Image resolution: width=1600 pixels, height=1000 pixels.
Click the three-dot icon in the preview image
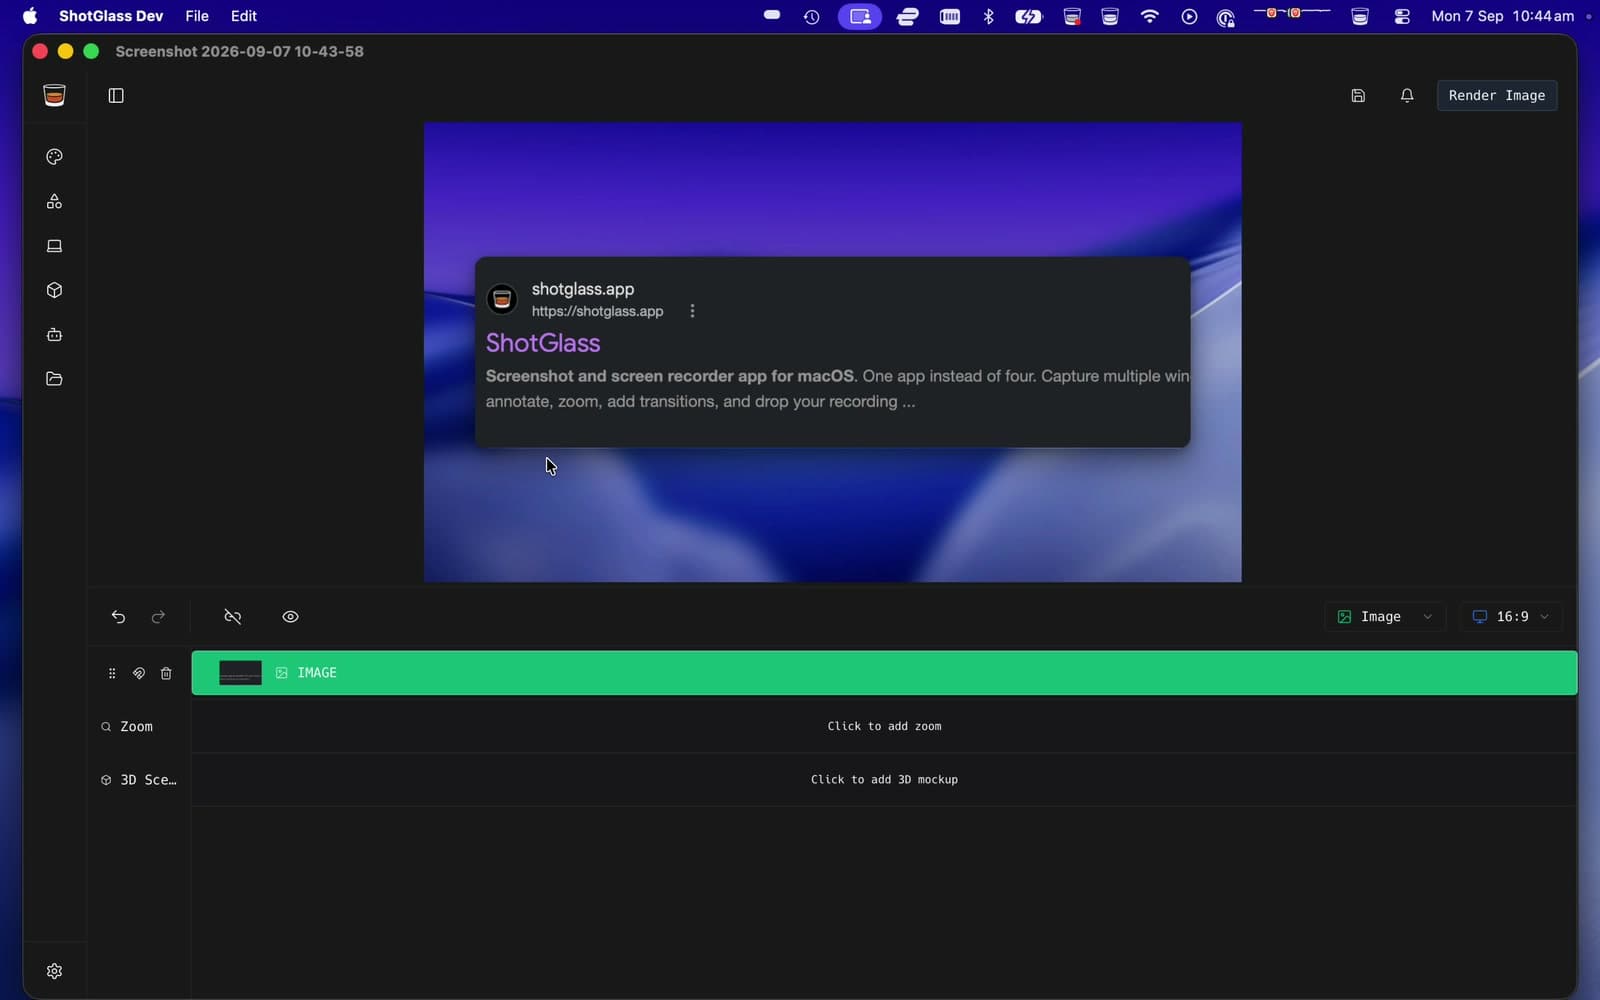click(x=692, y=311)
